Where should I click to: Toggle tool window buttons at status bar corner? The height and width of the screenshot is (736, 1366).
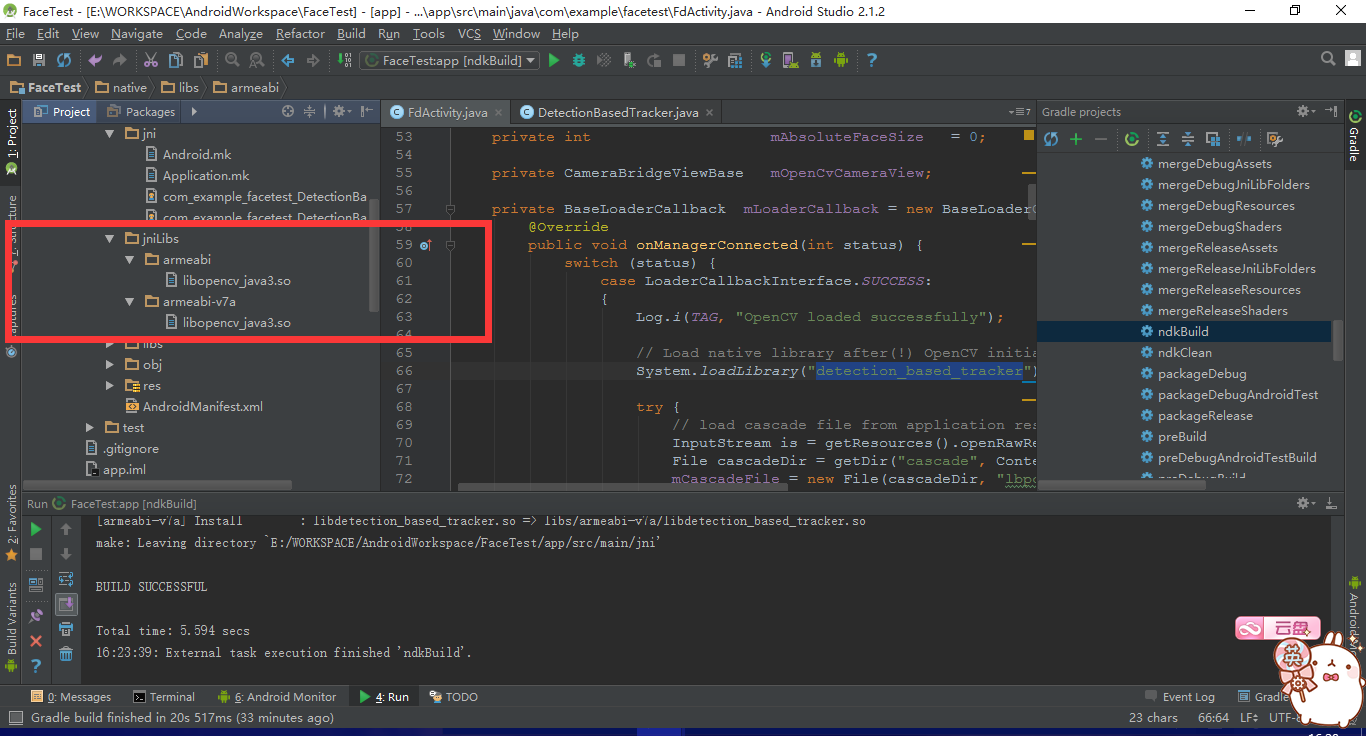14,717
